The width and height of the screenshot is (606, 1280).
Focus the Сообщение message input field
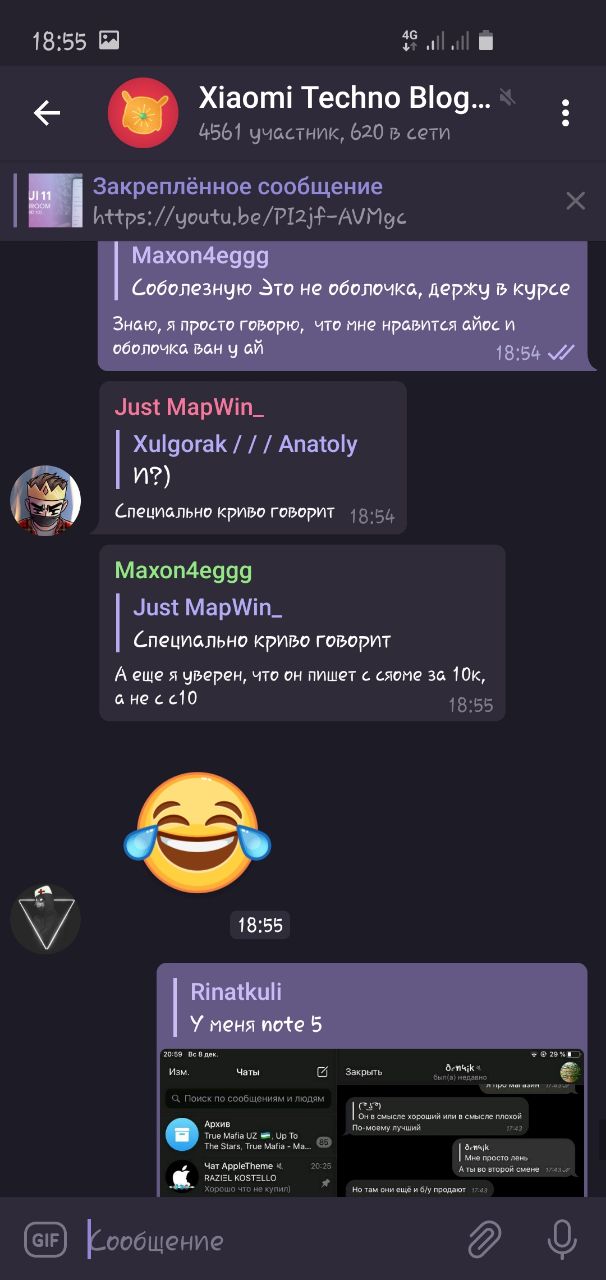265,1241
